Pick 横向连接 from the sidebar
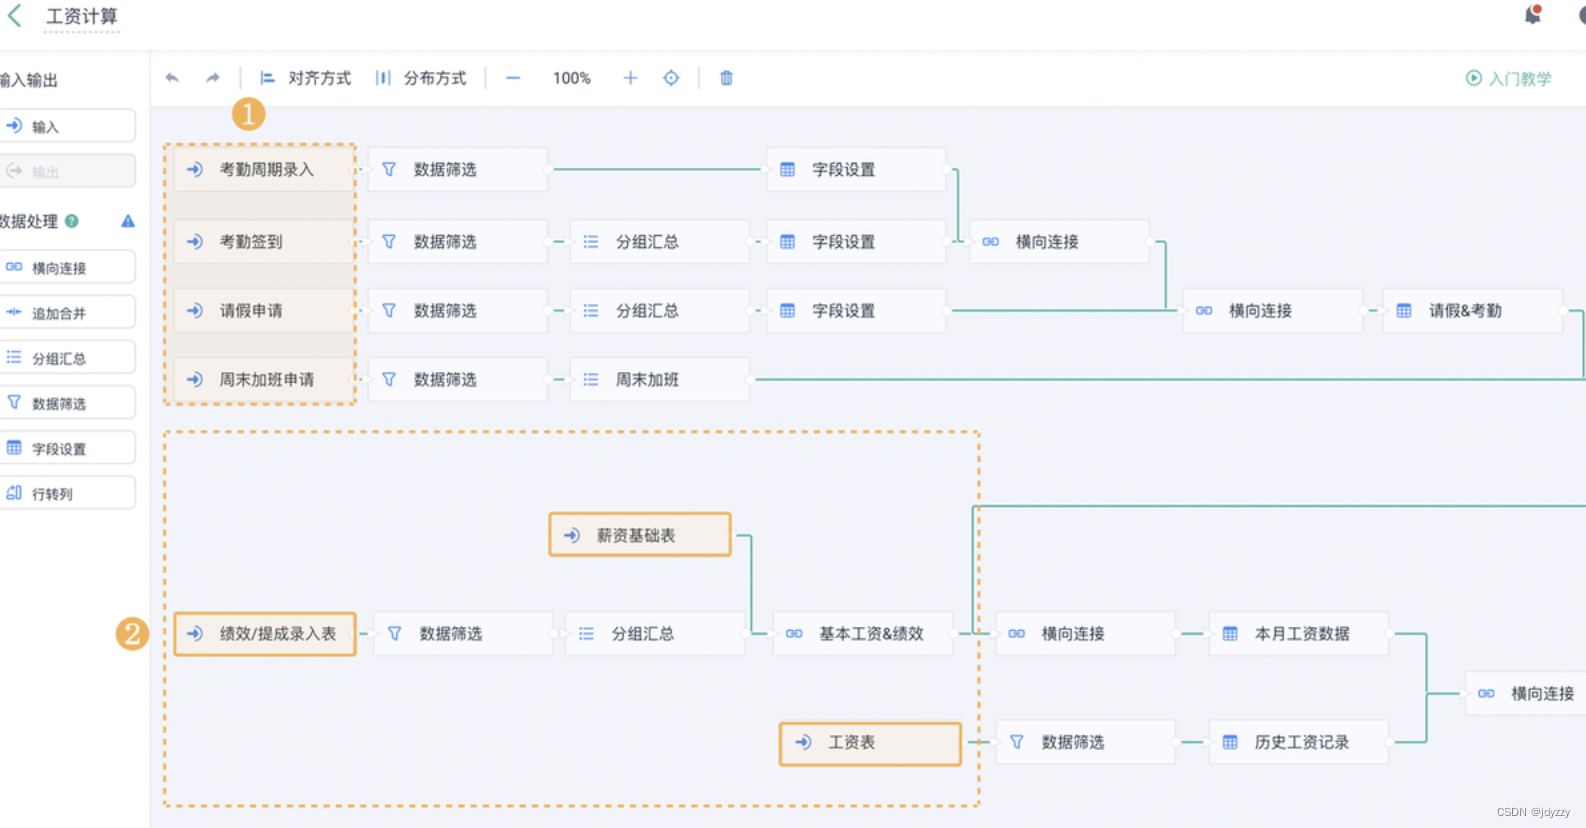This screenshot has width=1586, height=828. [x=66, y=268]
